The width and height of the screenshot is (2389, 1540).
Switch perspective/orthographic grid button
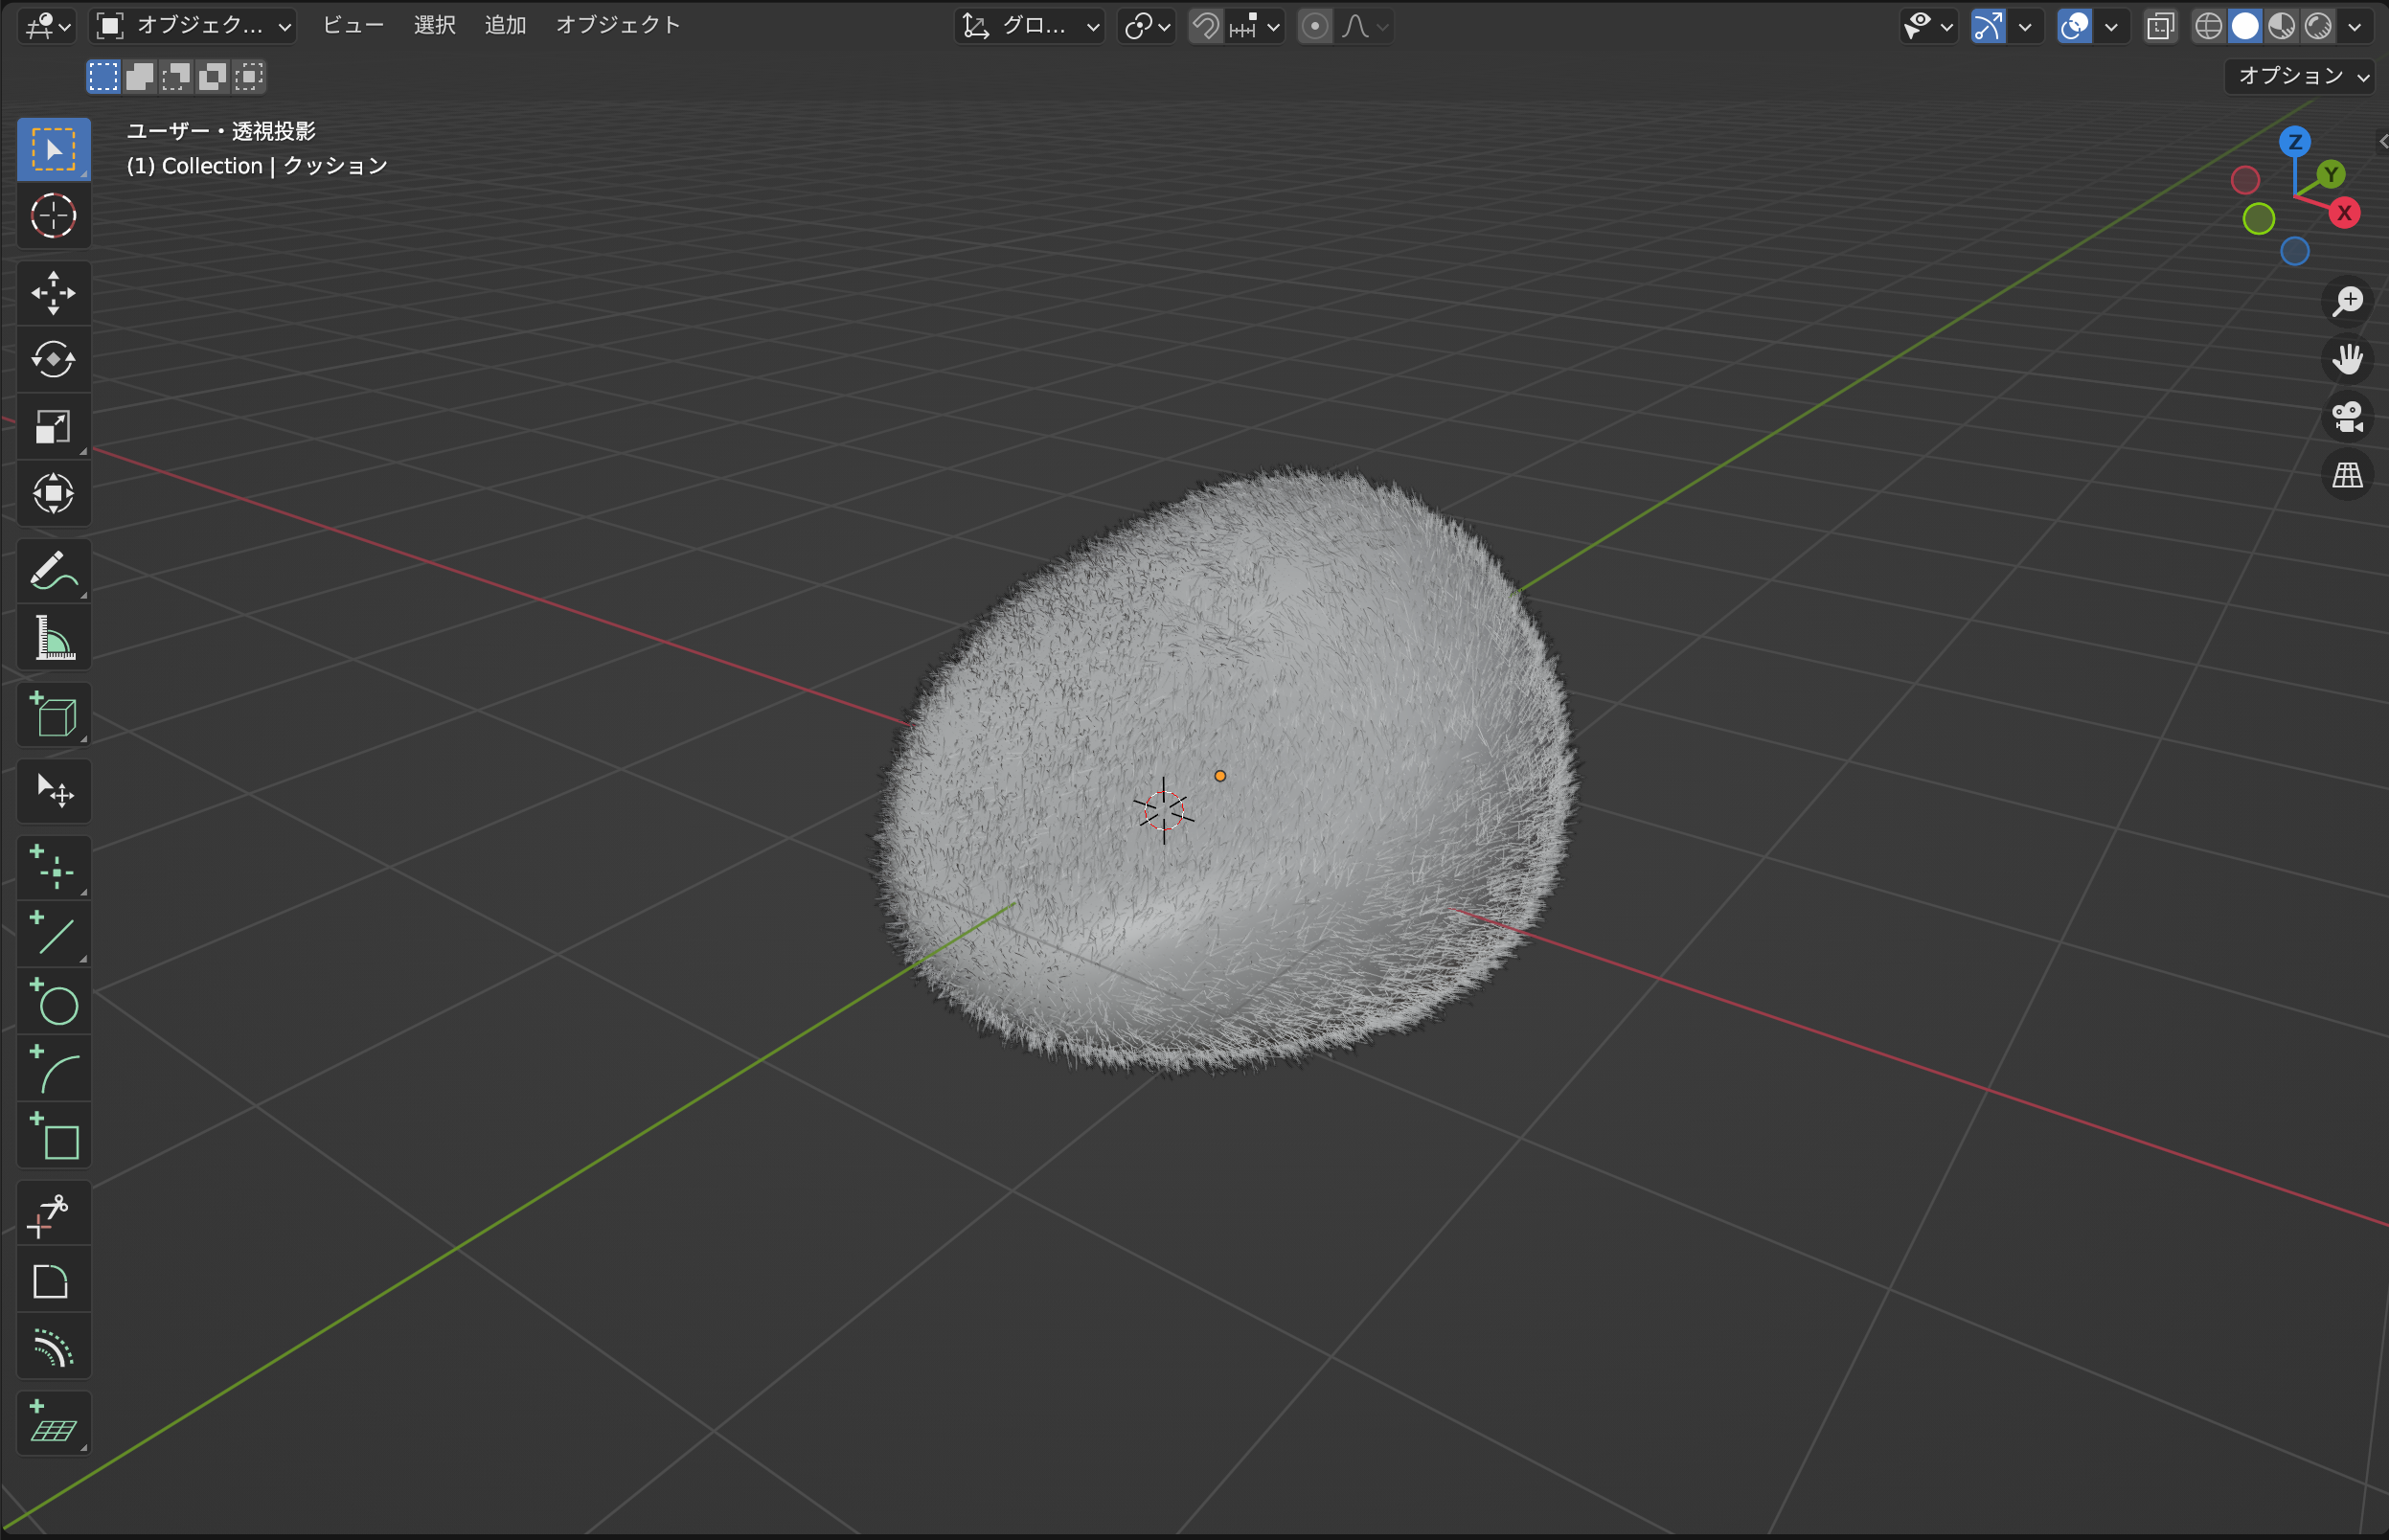pos(2347,475)
